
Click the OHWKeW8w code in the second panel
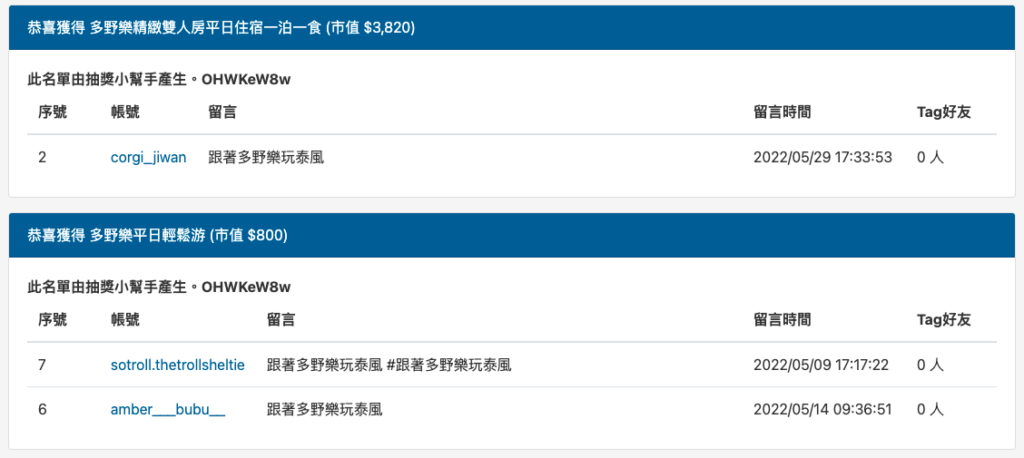tap(246, 287)
